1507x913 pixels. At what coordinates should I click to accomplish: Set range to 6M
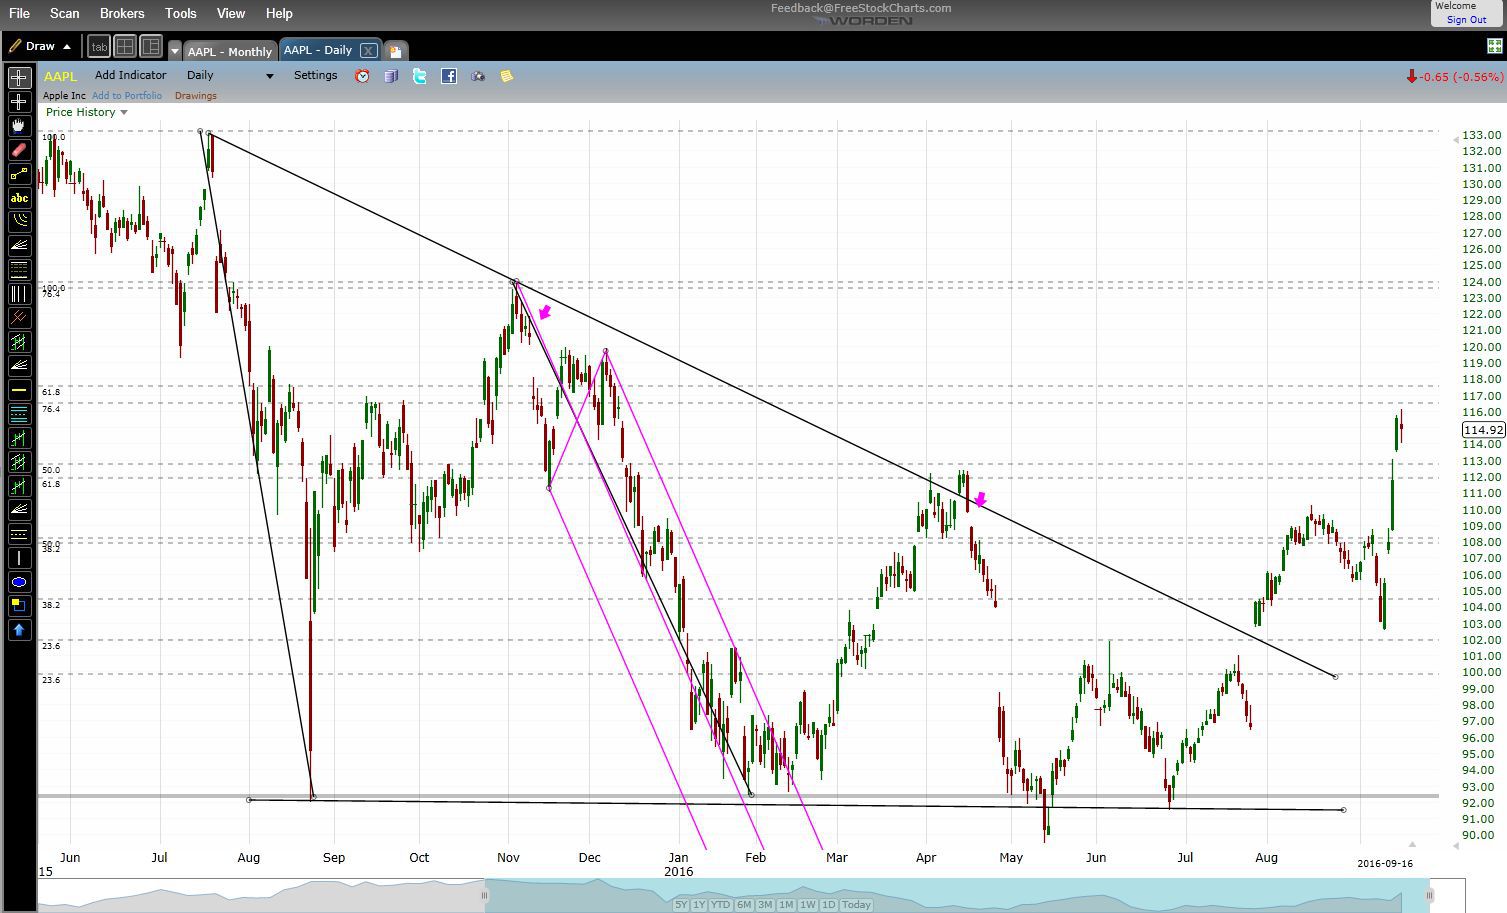[744, 904]
